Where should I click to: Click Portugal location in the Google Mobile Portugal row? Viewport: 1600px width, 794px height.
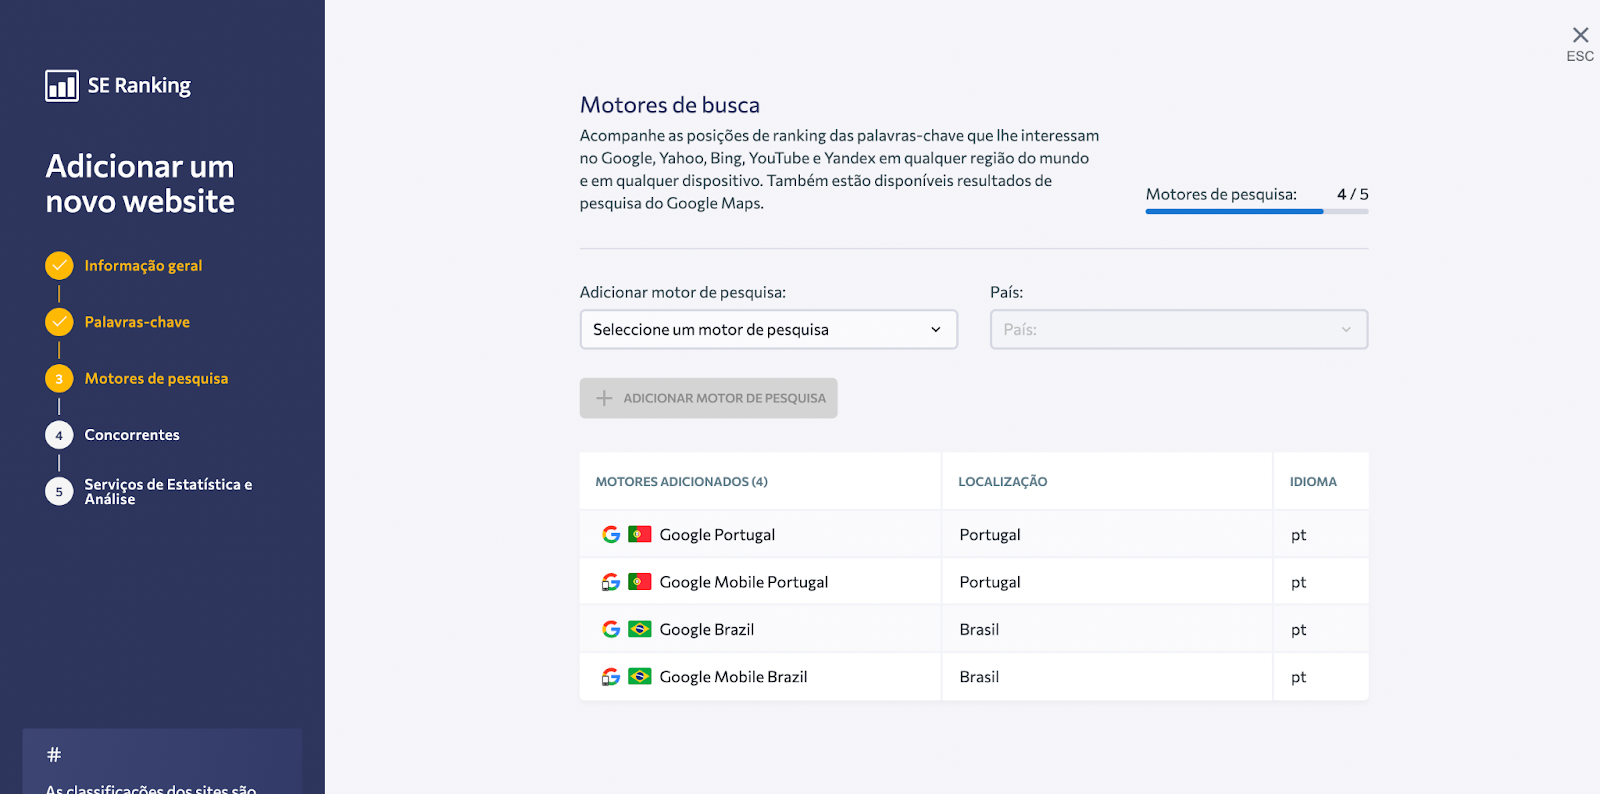click(x=990, y=582)
